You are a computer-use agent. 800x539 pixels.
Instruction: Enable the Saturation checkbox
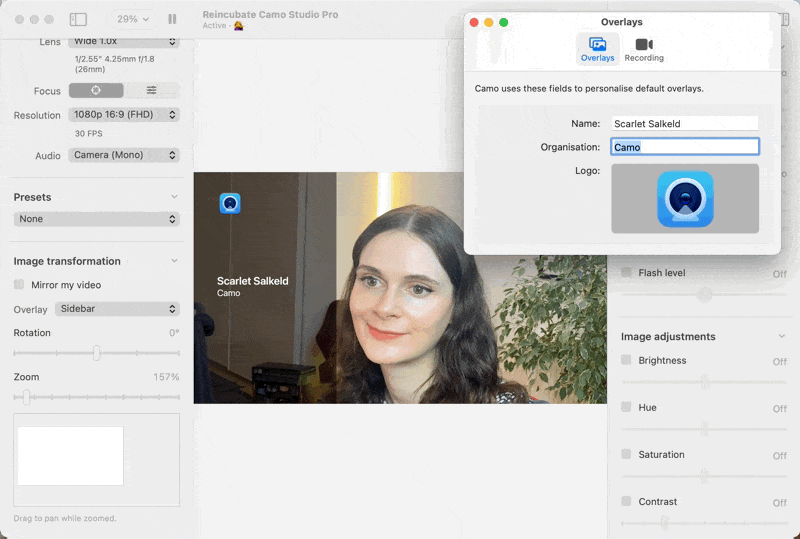tap(626, 454)
